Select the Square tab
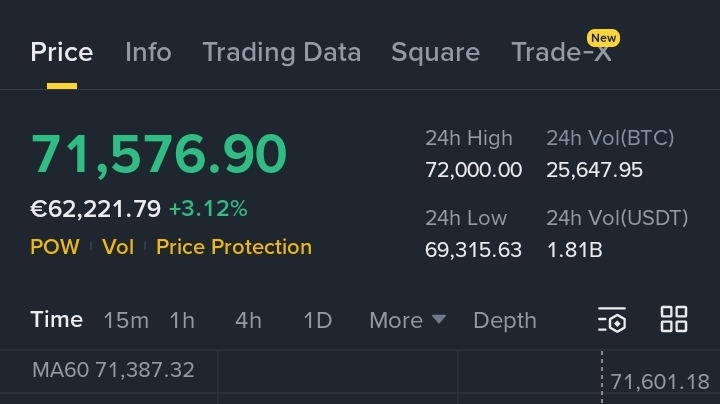 435,52
